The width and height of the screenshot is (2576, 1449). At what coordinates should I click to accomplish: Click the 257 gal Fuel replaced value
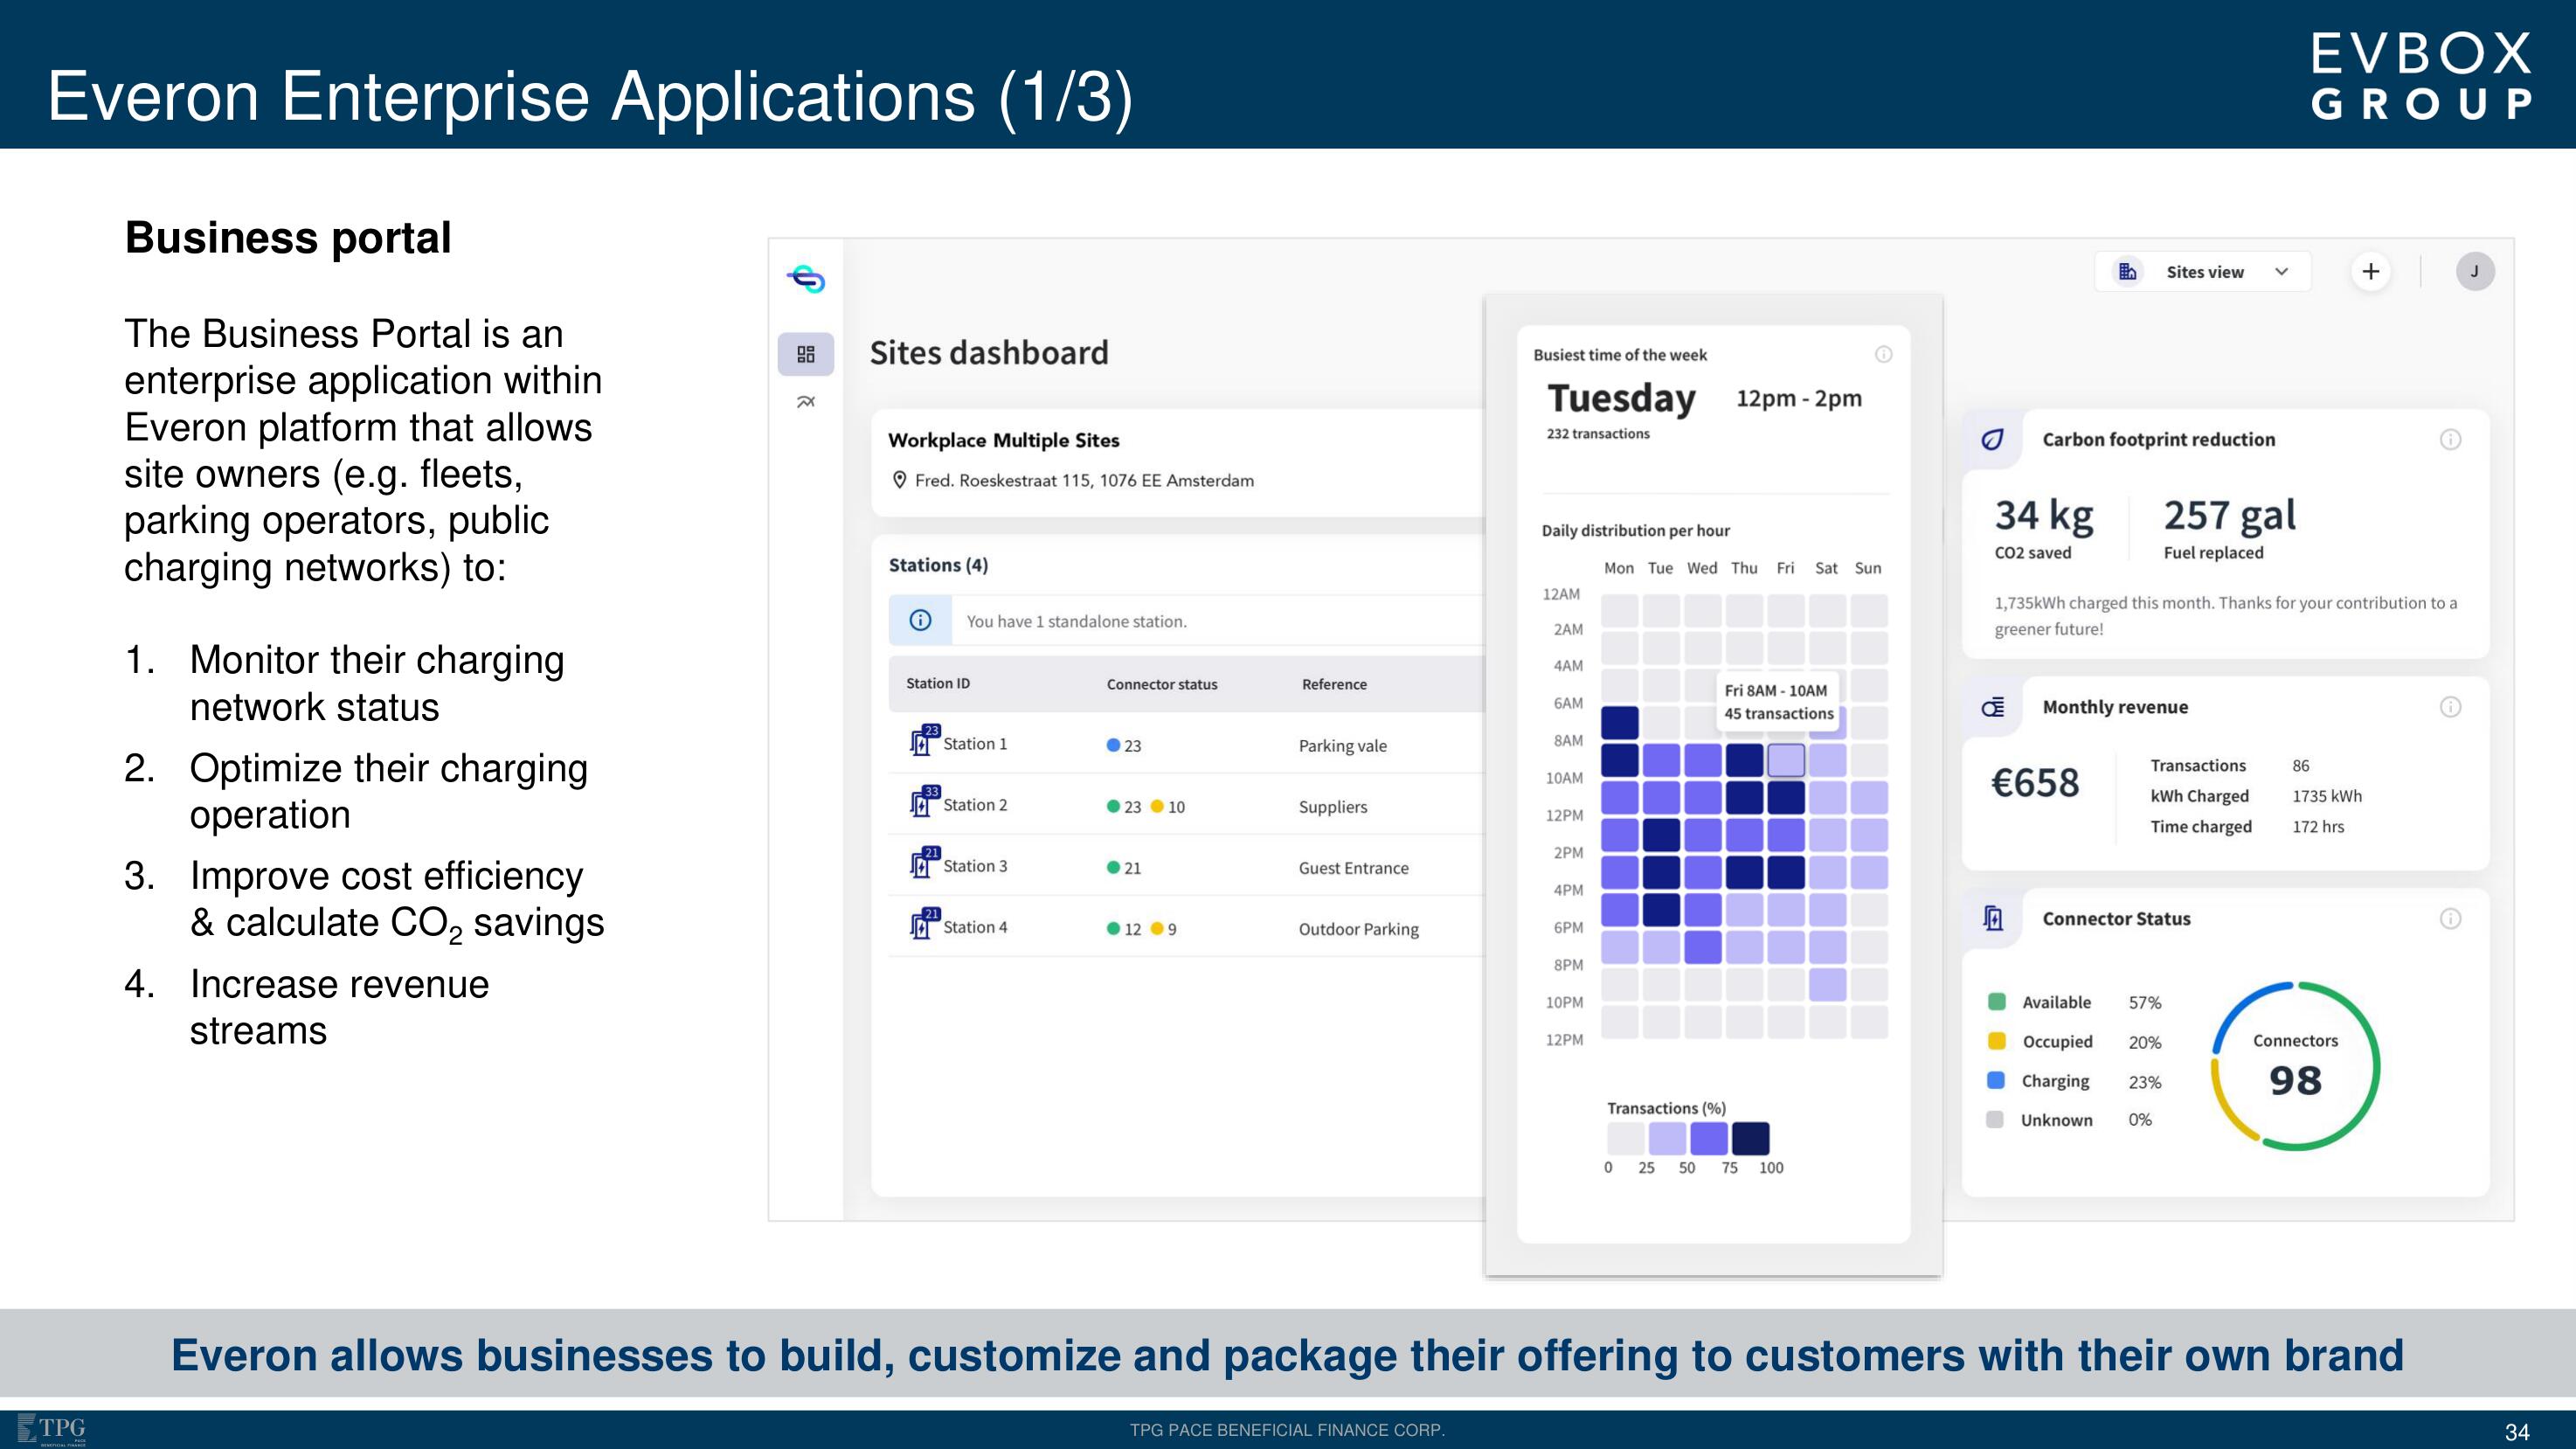pyautogui.click(x=2229, y=515)
